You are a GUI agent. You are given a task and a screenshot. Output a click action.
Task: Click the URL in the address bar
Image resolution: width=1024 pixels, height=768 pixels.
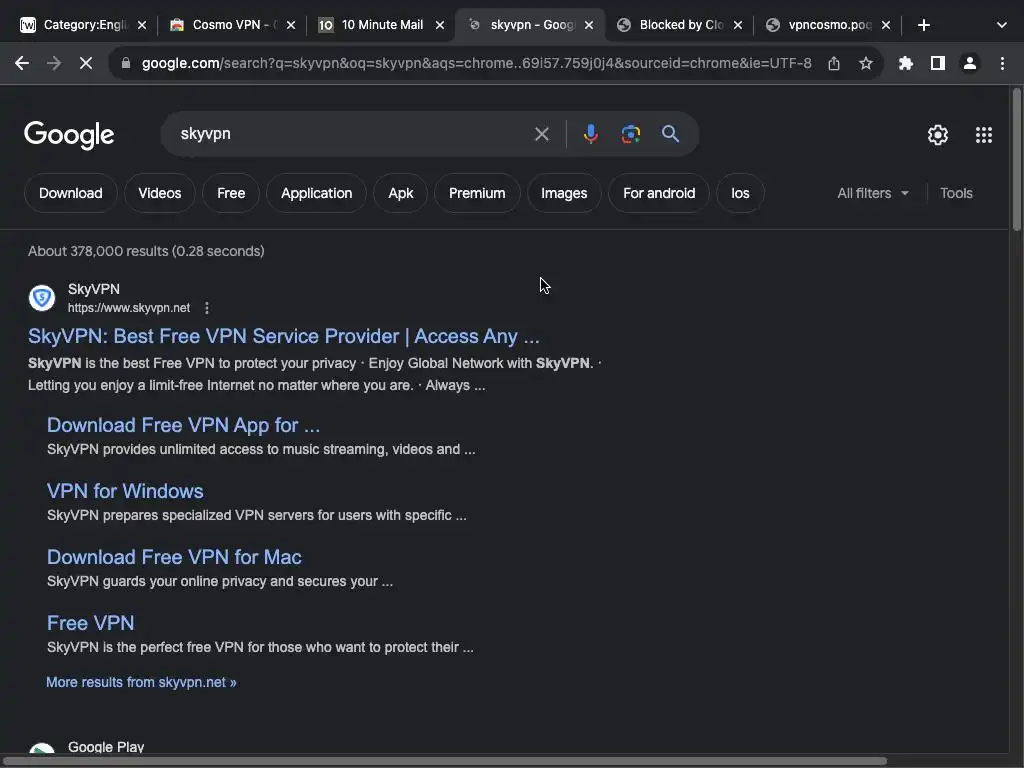[x=476, y=63]
